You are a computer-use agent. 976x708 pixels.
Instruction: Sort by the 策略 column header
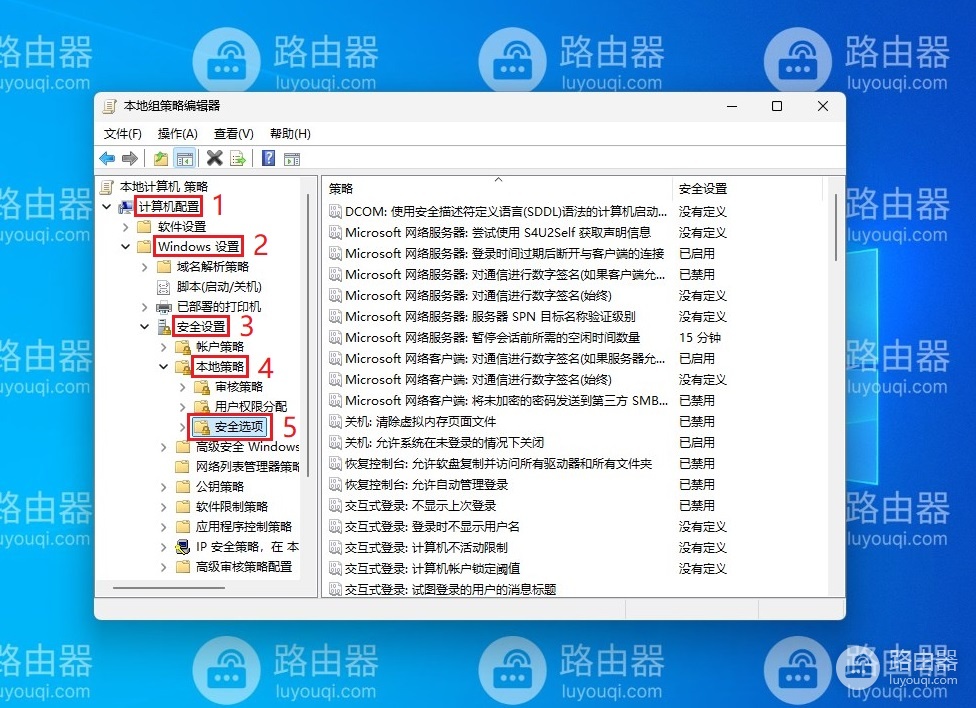[x=497, y=188]
